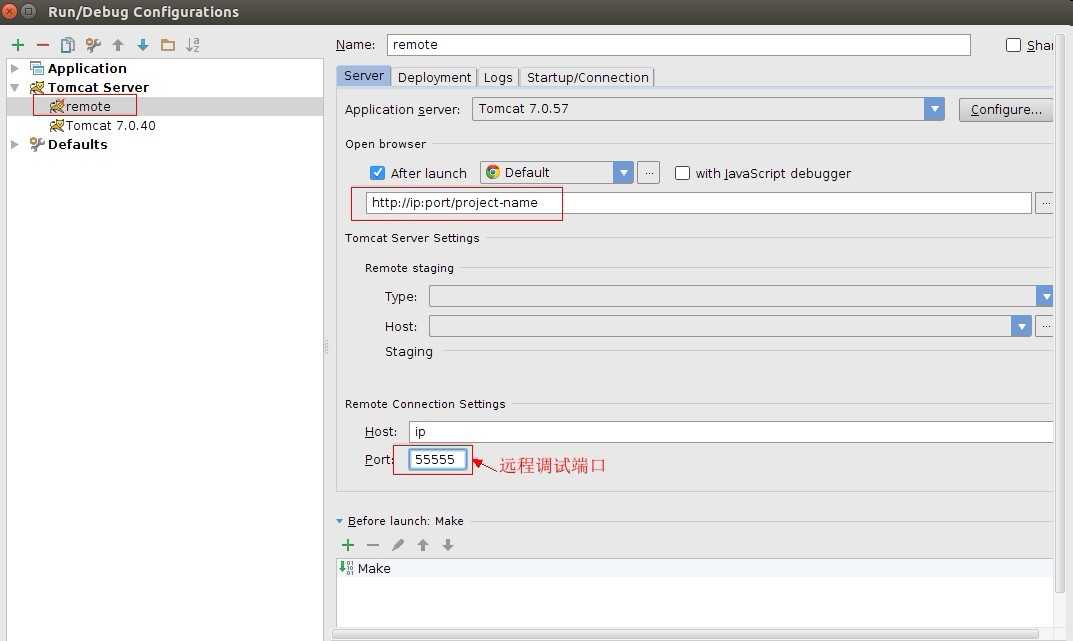Toggle the Share checkbox
This screenshot has height=641, width=1073.
point(1013,45)
